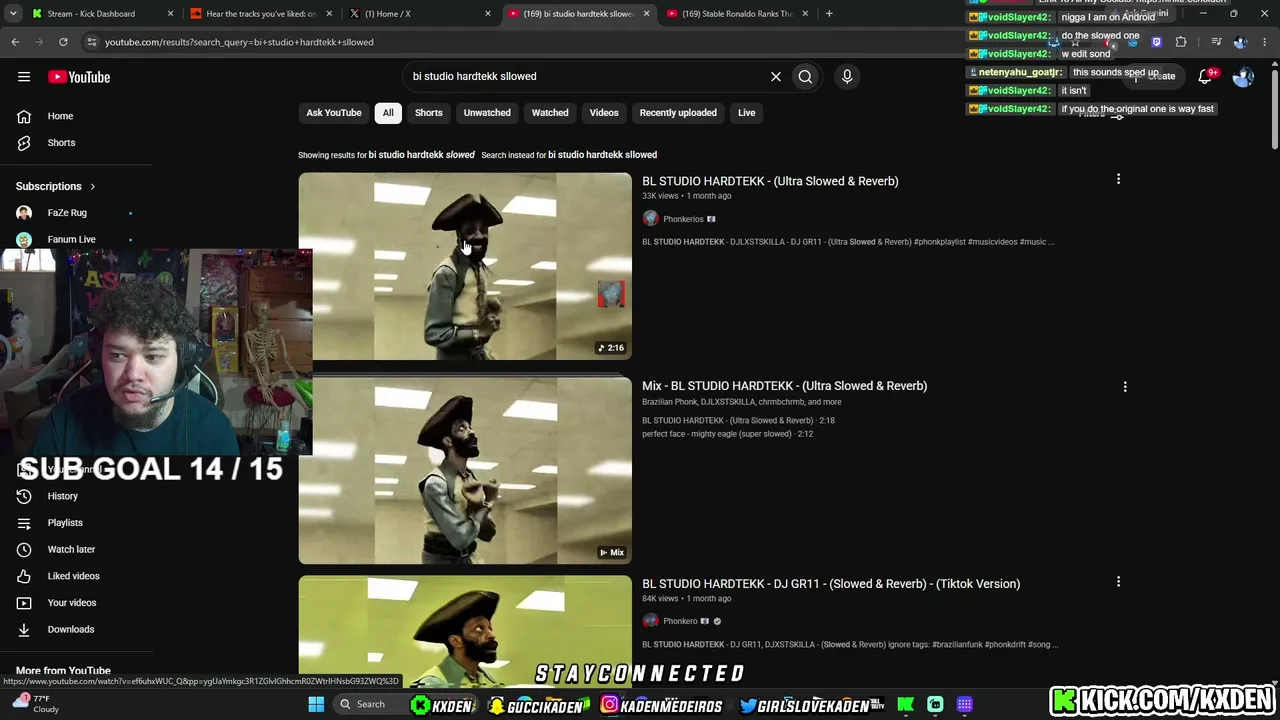Image resolution: width=1280 pixels, height=720 pixels.
Task: Reload the page in the browser
Action: click(63, 42)
